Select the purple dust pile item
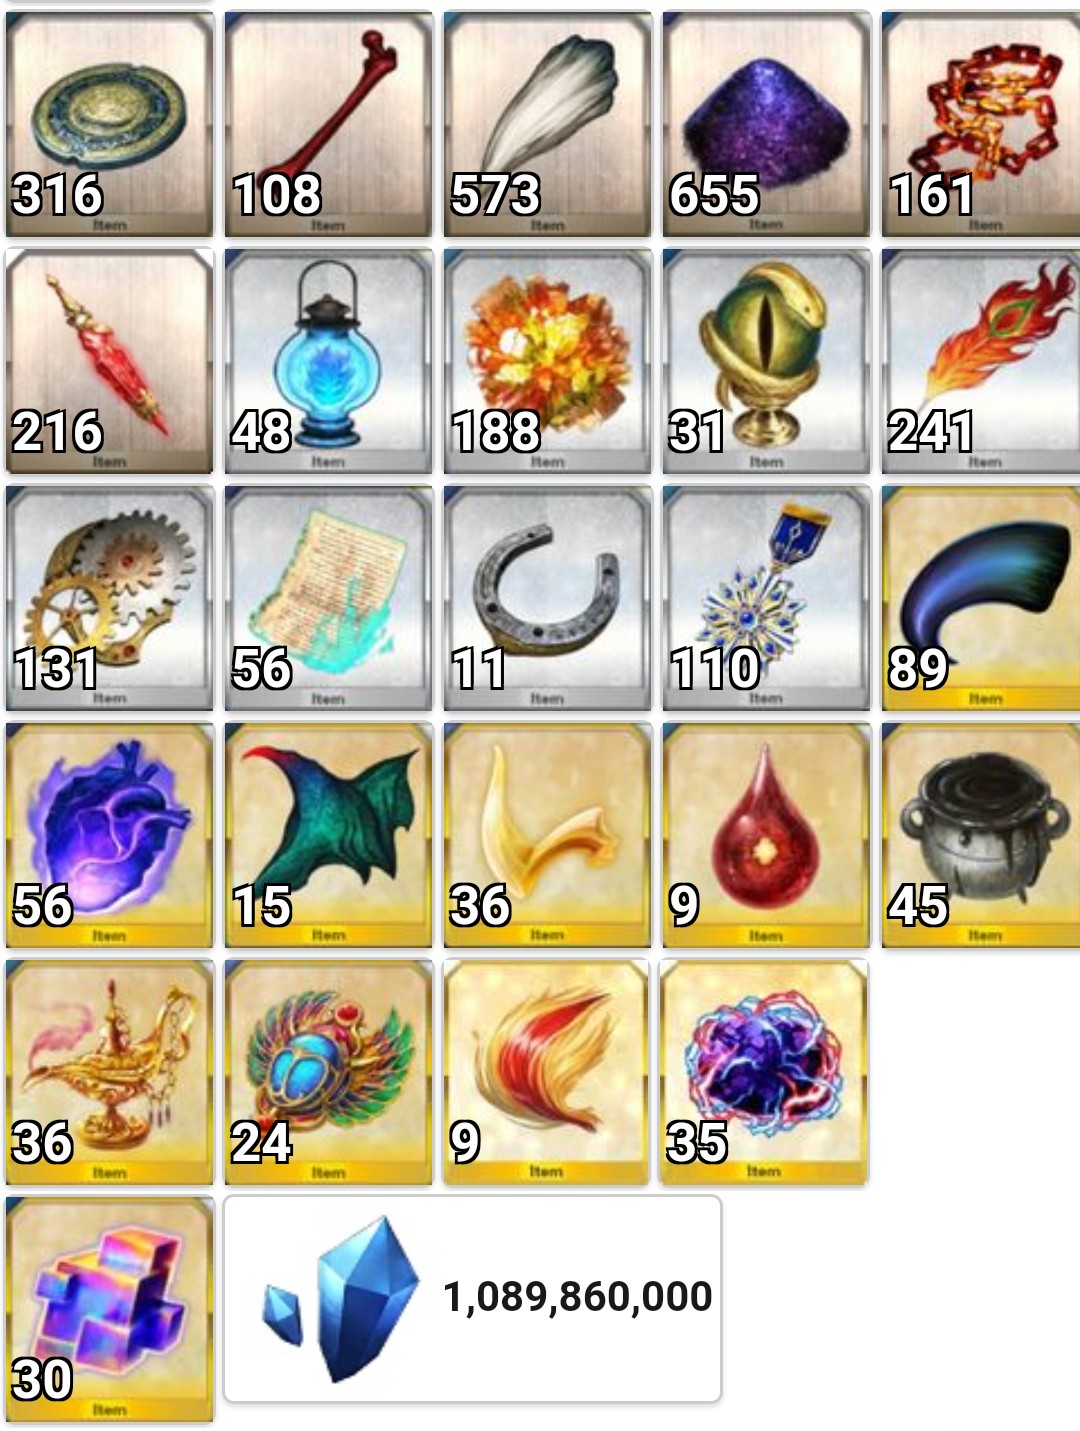Screen dimensions: 1080x1431 click(x=766, y=125)
